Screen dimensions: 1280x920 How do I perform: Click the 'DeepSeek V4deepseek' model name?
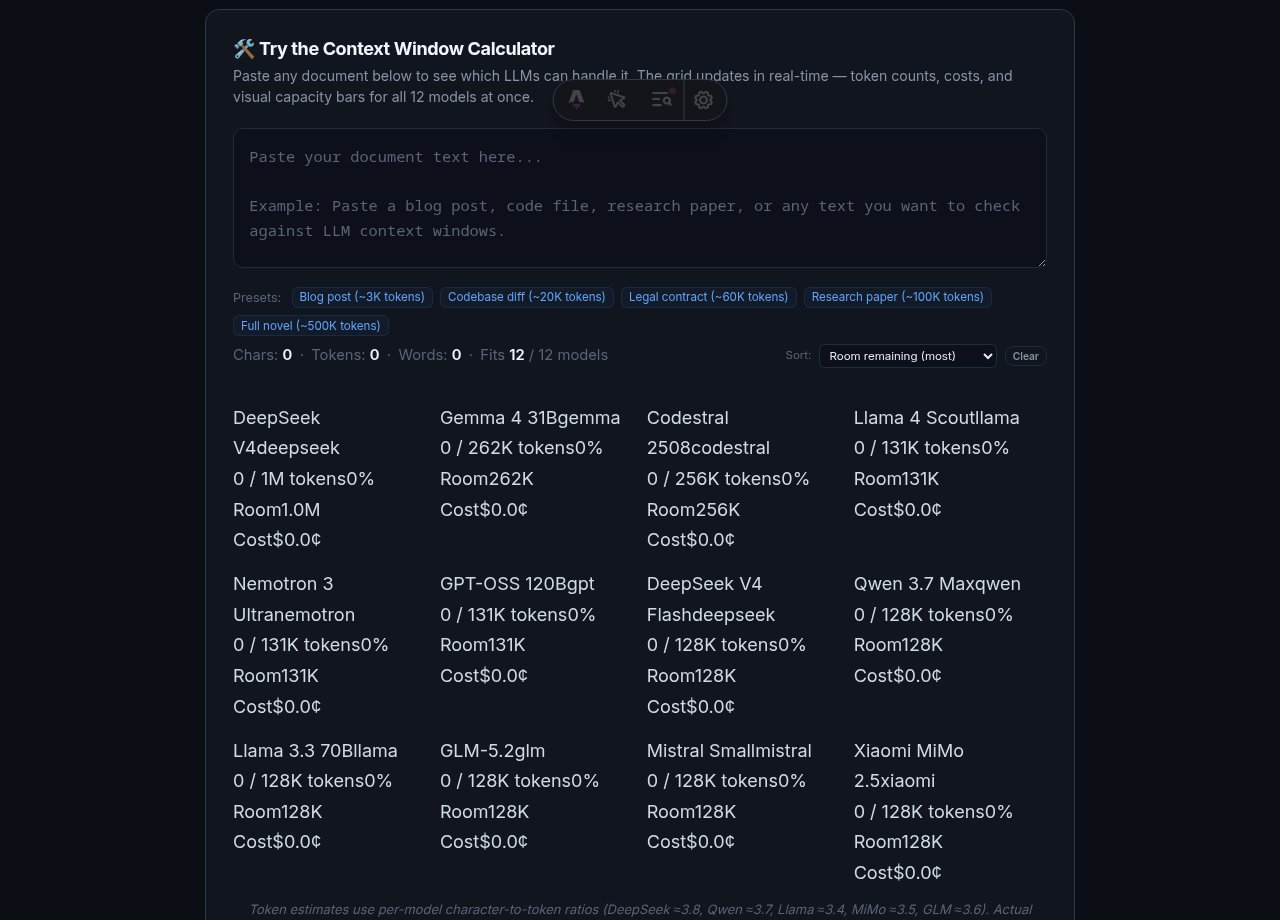287,432
